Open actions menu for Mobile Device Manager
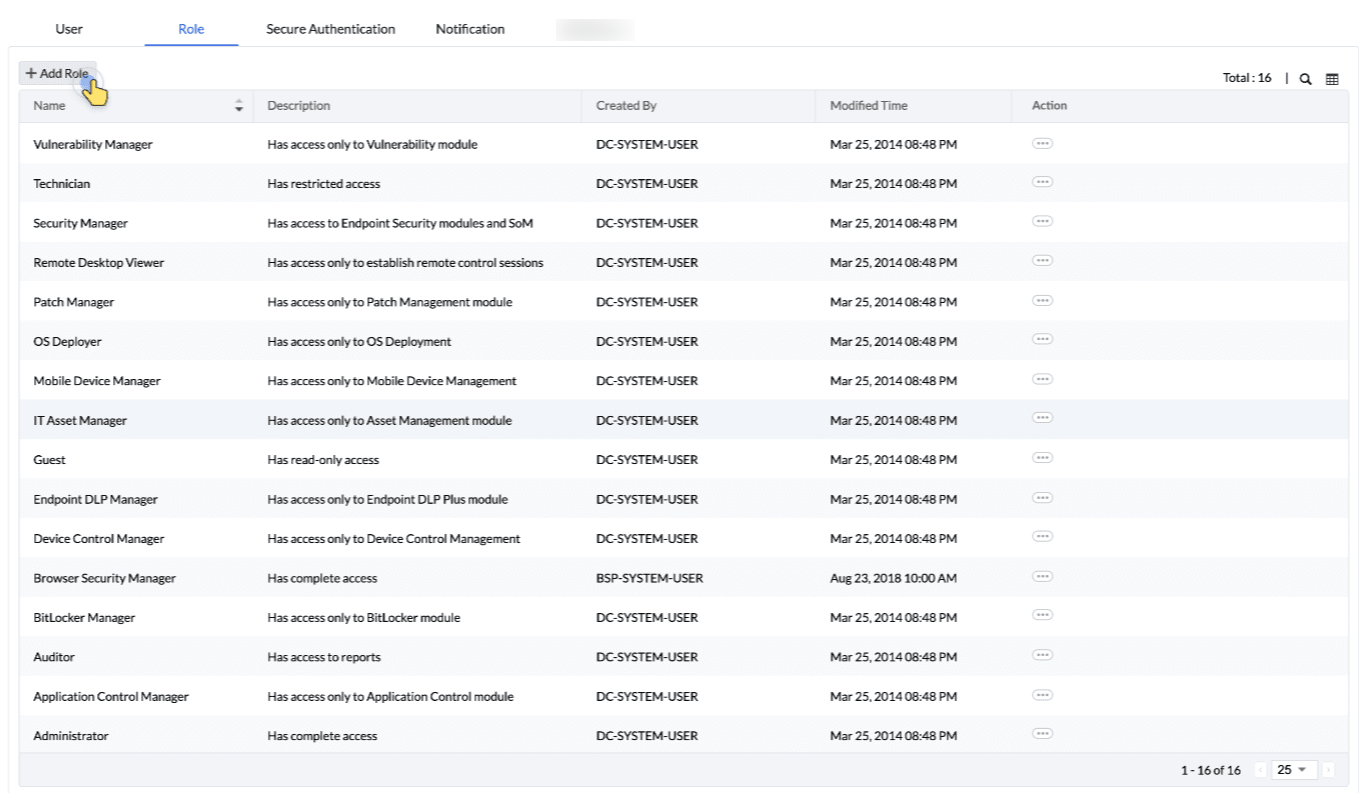Image resolution: width=1359 pixels, height=793 pixels. [x=1042, y=380]
